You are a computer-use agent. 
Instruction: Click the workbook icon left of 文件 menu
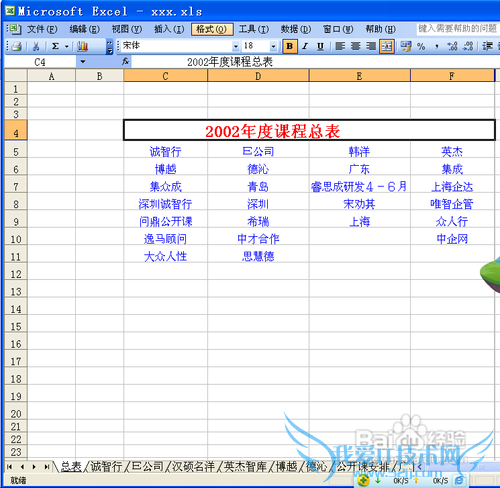click(x=14, y=29)
